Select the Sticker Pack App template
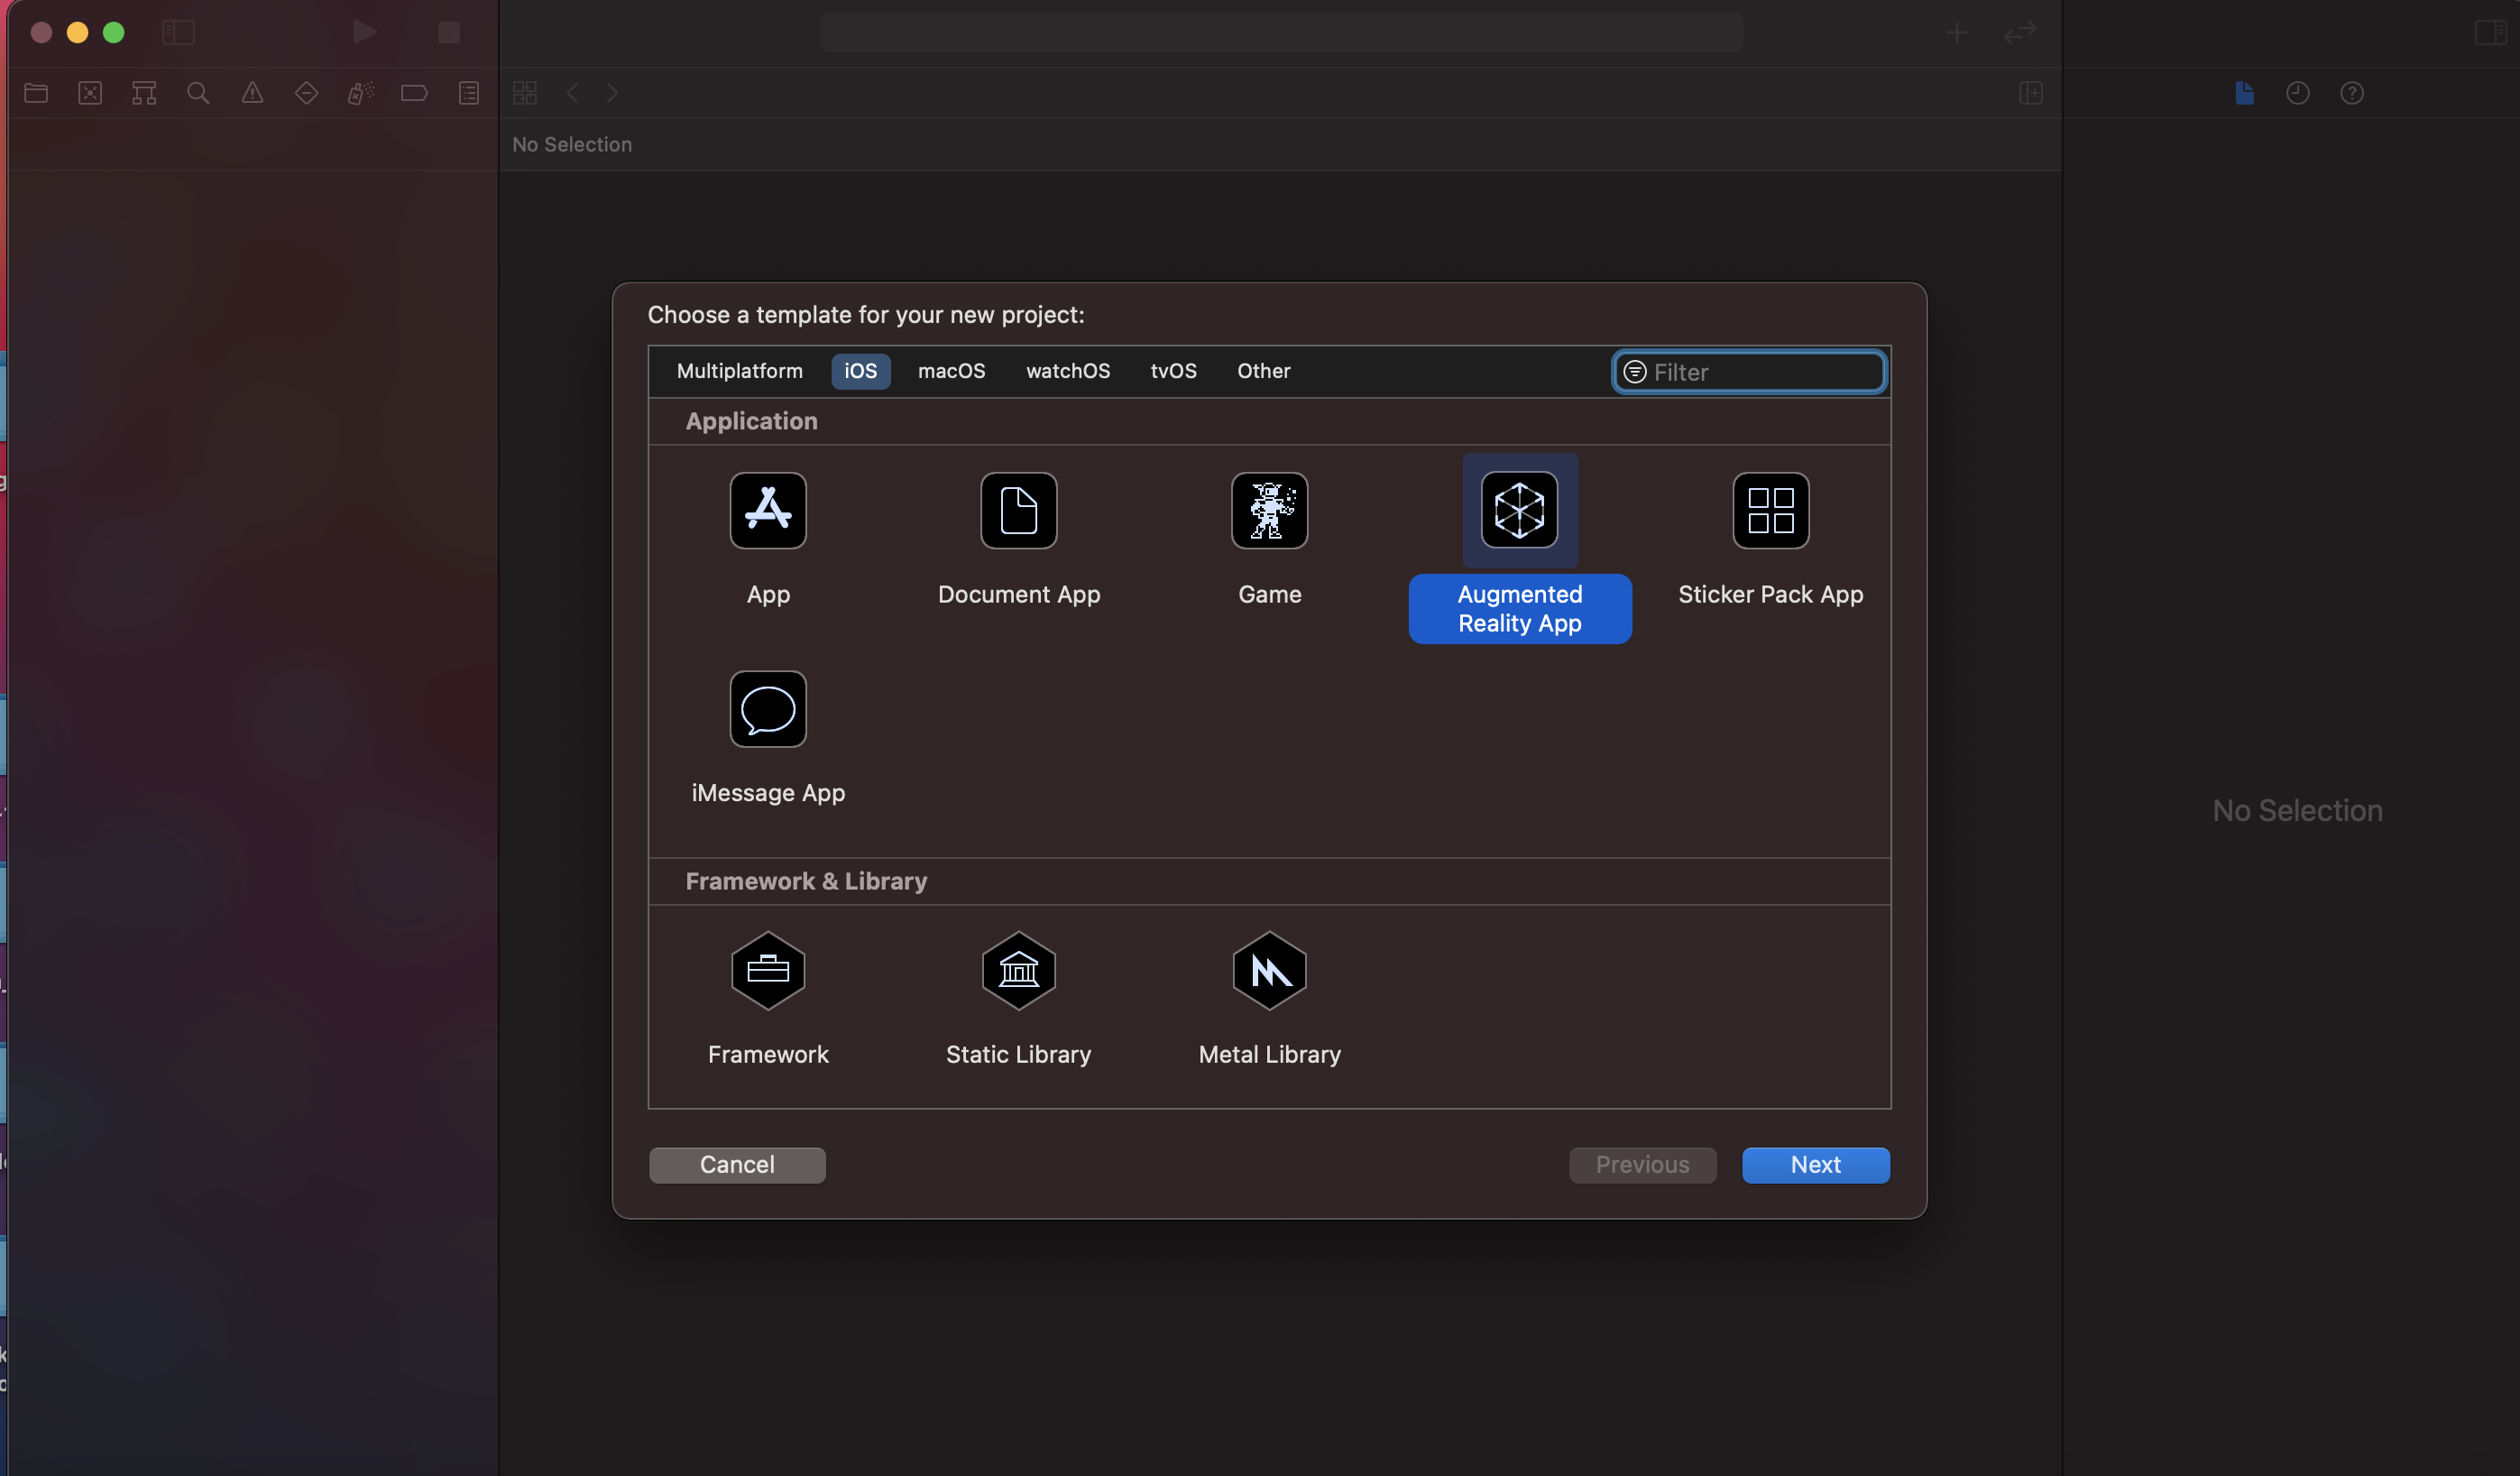 pos(1770,511)
